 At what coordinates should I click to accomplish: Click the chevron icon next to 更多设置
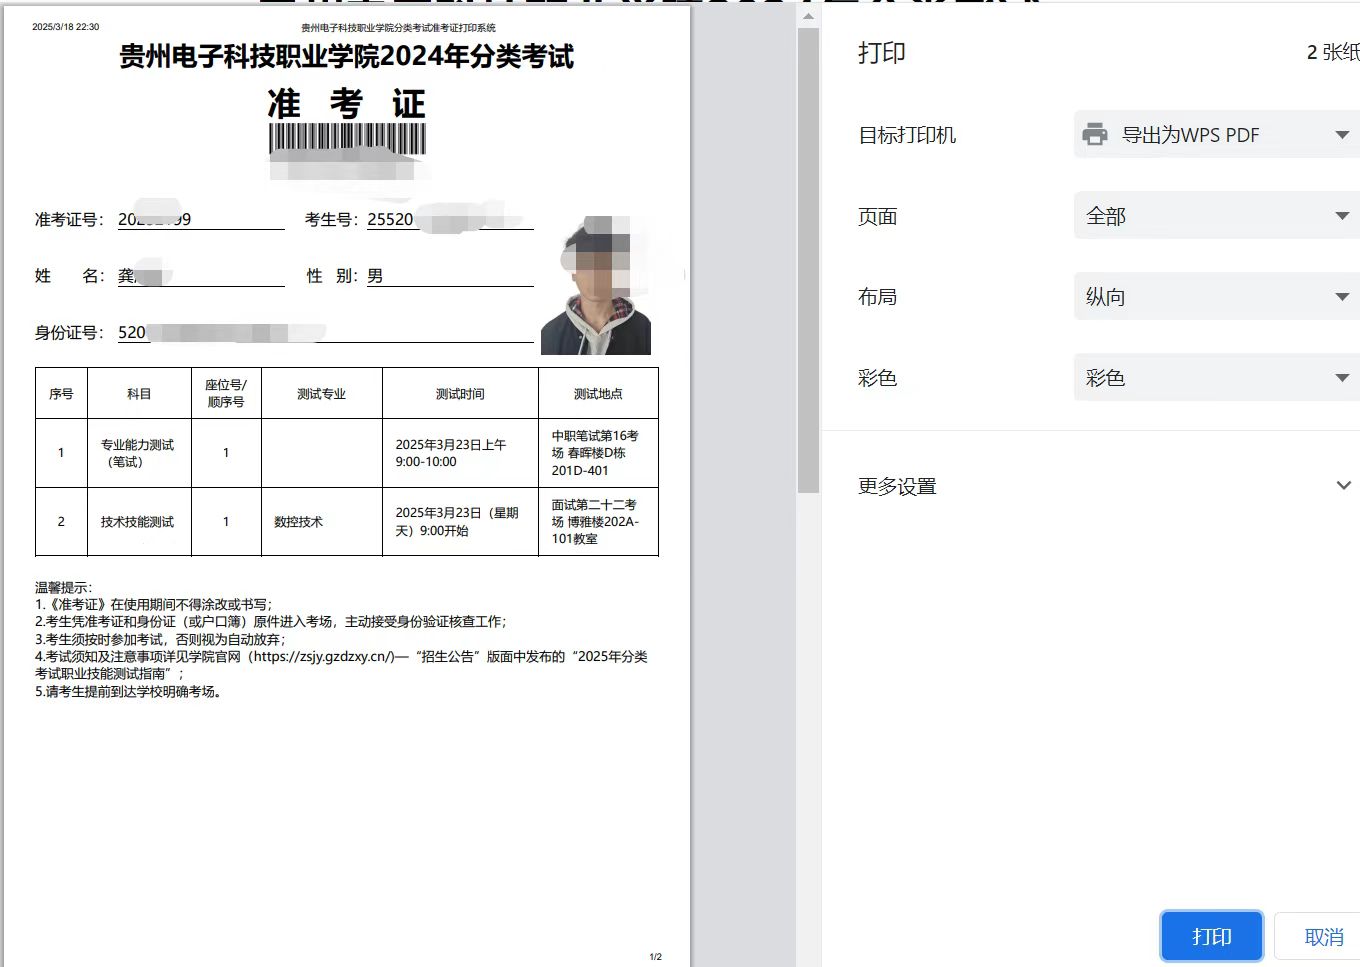[1343, 486]
